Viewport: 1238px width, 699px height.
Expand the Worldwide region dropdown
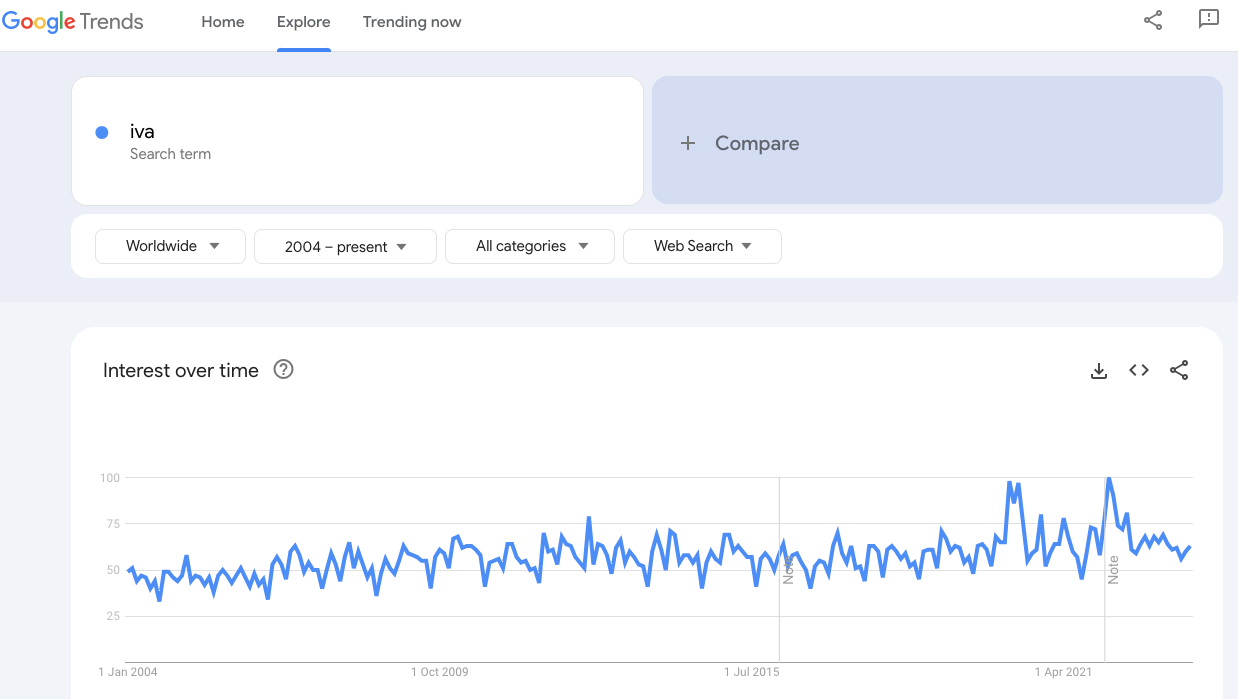[x=170, y=246]
